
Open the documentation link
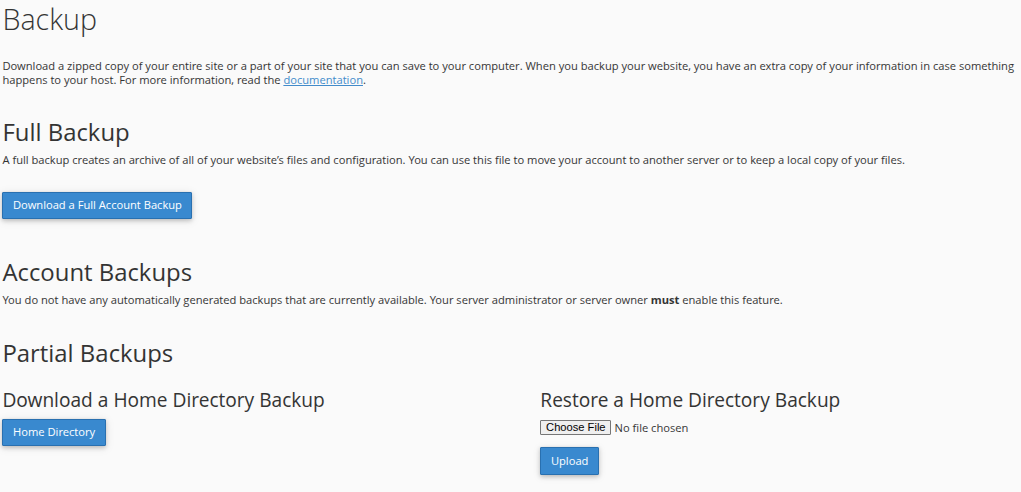pos(323,80)
